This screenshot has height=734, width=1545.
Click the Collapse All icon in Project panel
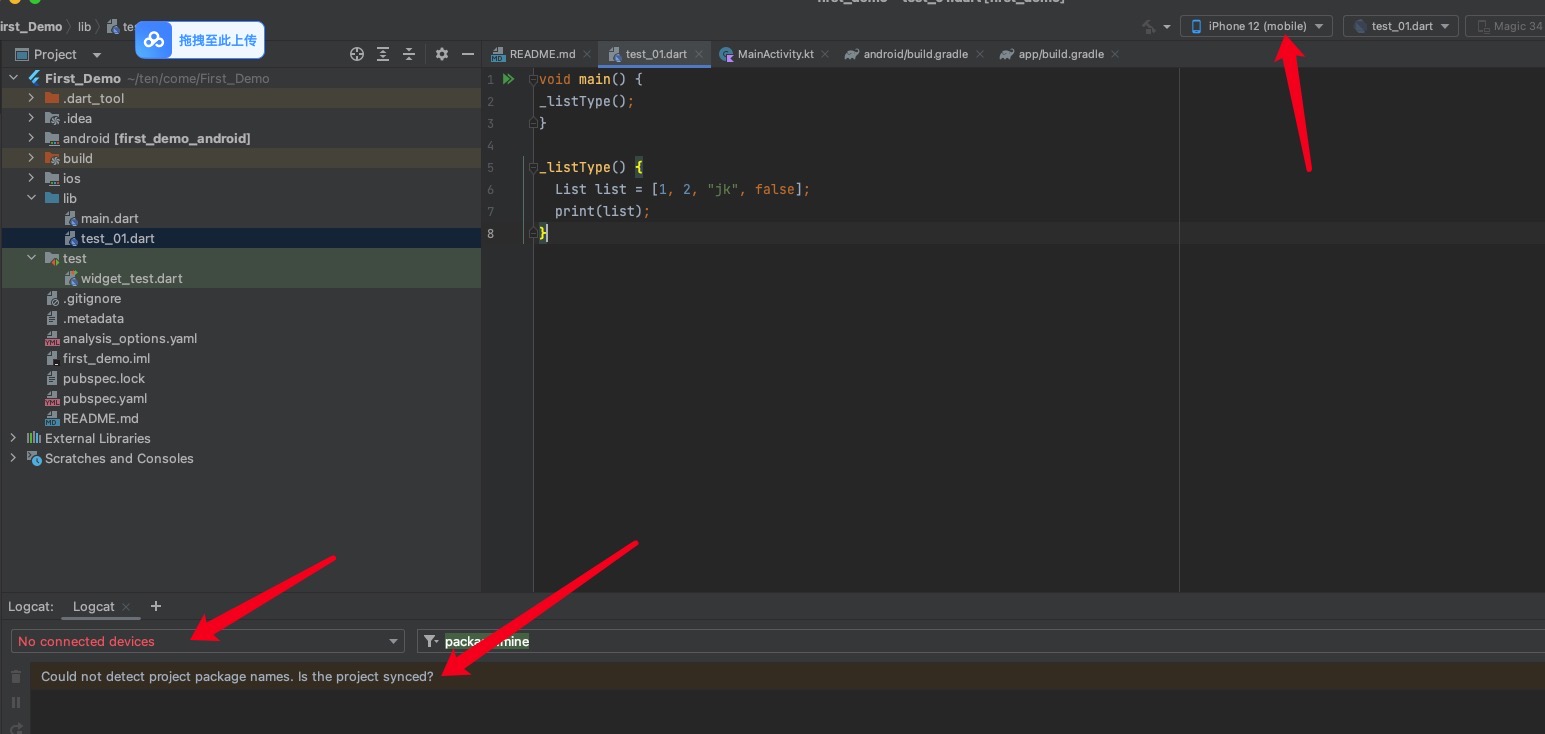coord(409,54)
